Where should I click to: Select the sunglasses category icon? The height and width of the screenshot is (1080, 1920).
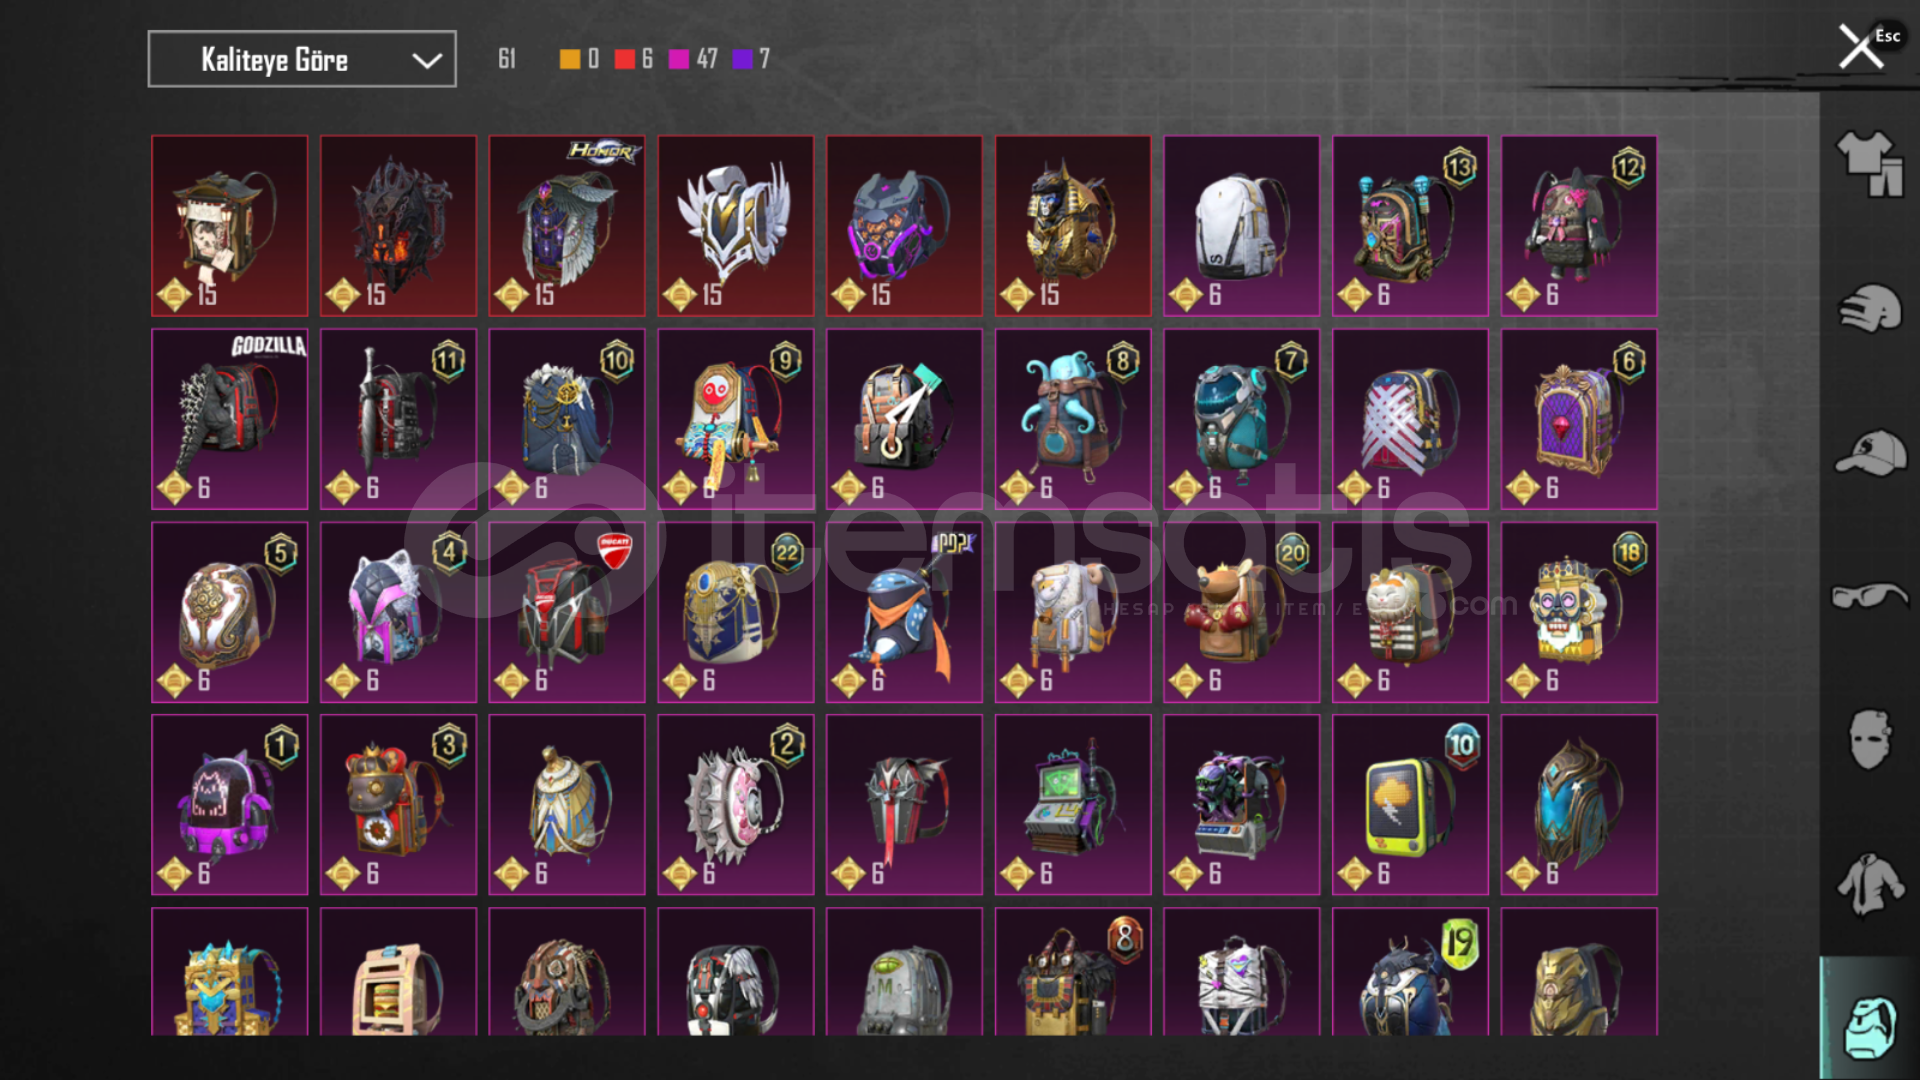point(1869,596)
